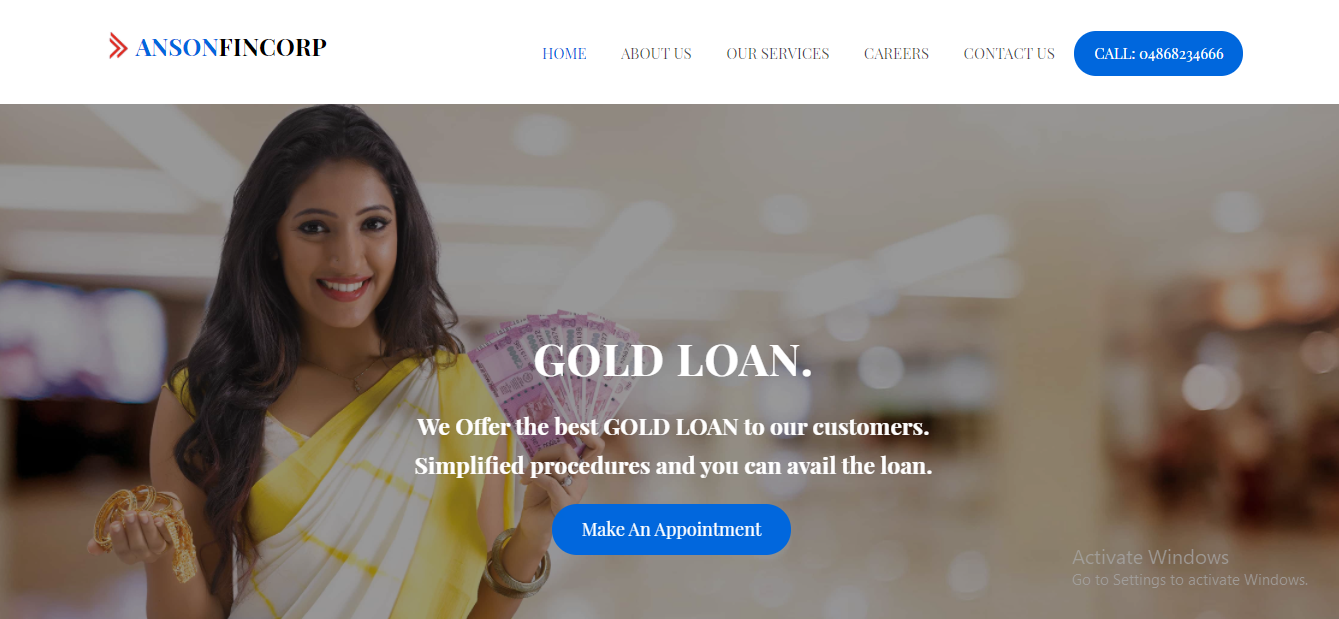
Task: Click the bracelet on the woman's wrist
Action: click(517, 563)
